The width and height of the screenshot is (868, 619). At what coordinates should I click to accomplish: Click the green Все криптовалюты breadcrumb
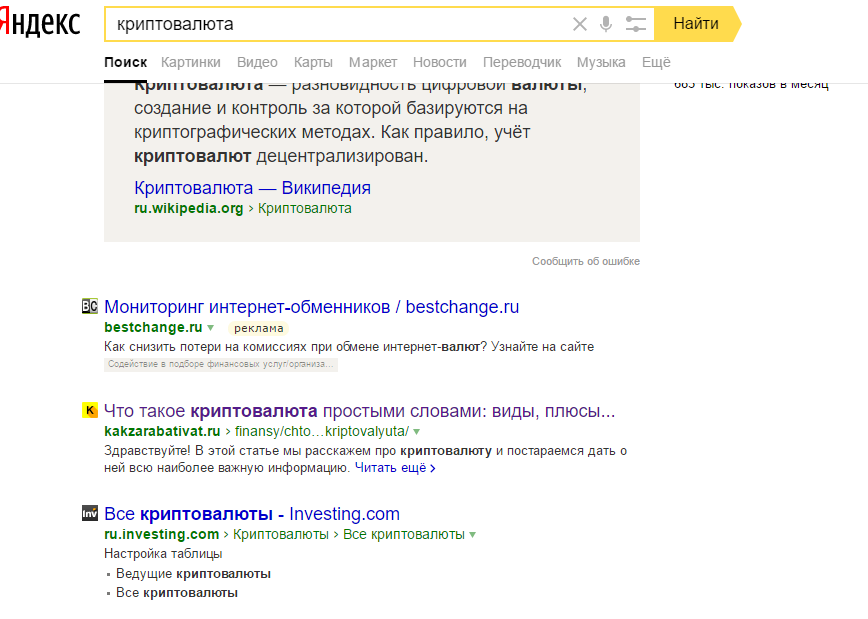(404, 534)
